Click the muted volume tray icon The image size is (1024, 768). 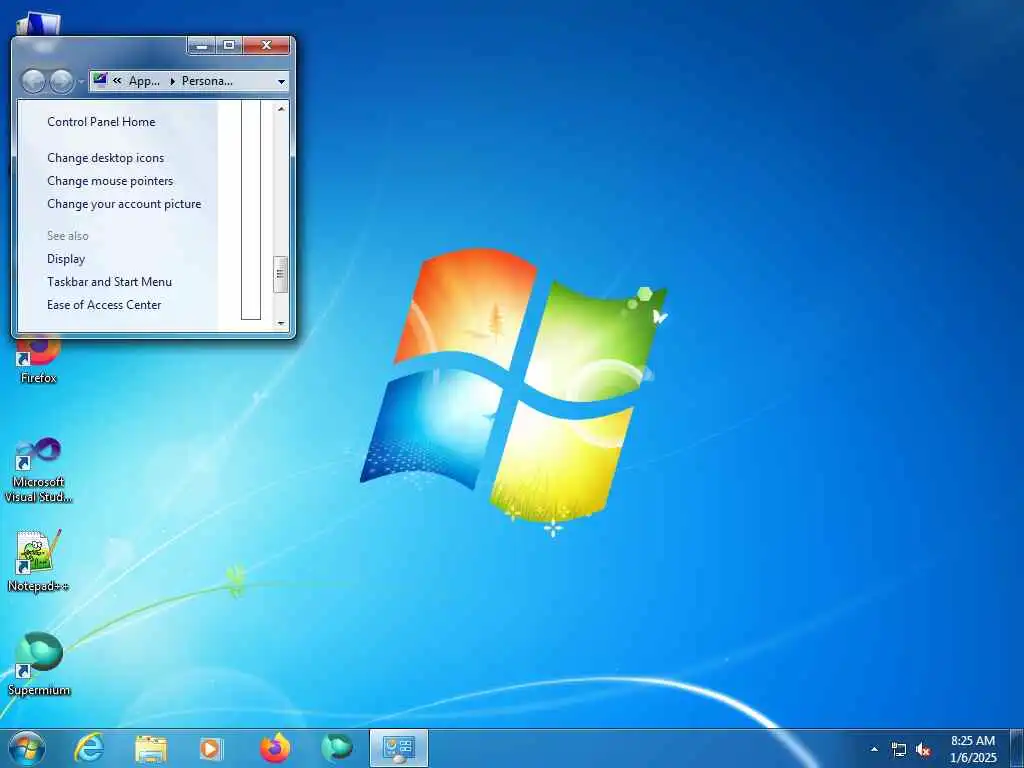point(923,750)
